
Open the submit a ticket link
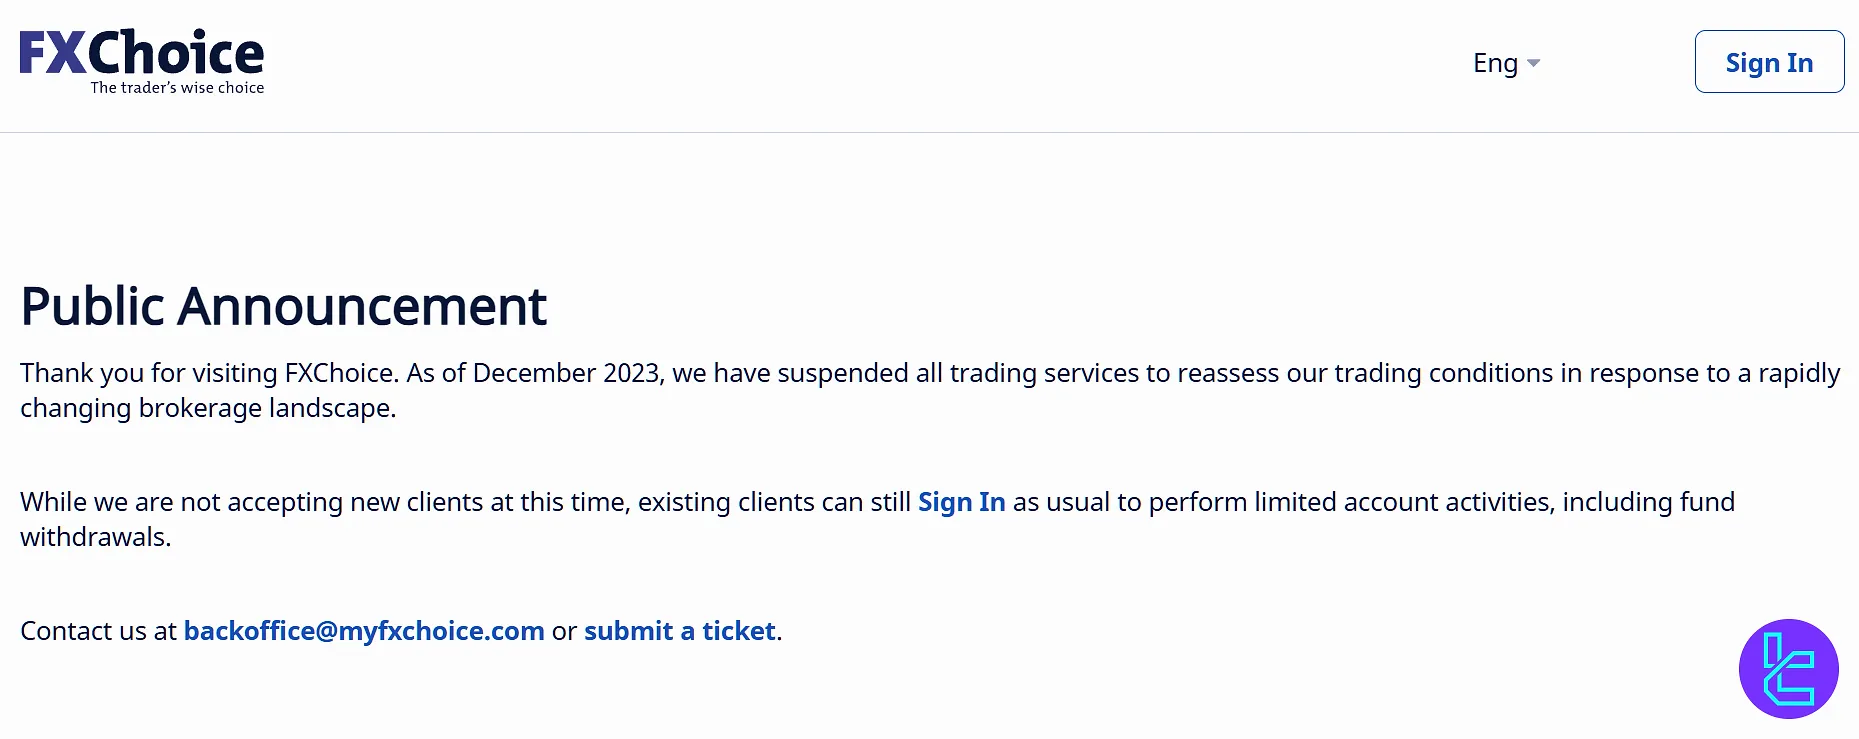tap(679, 631)
